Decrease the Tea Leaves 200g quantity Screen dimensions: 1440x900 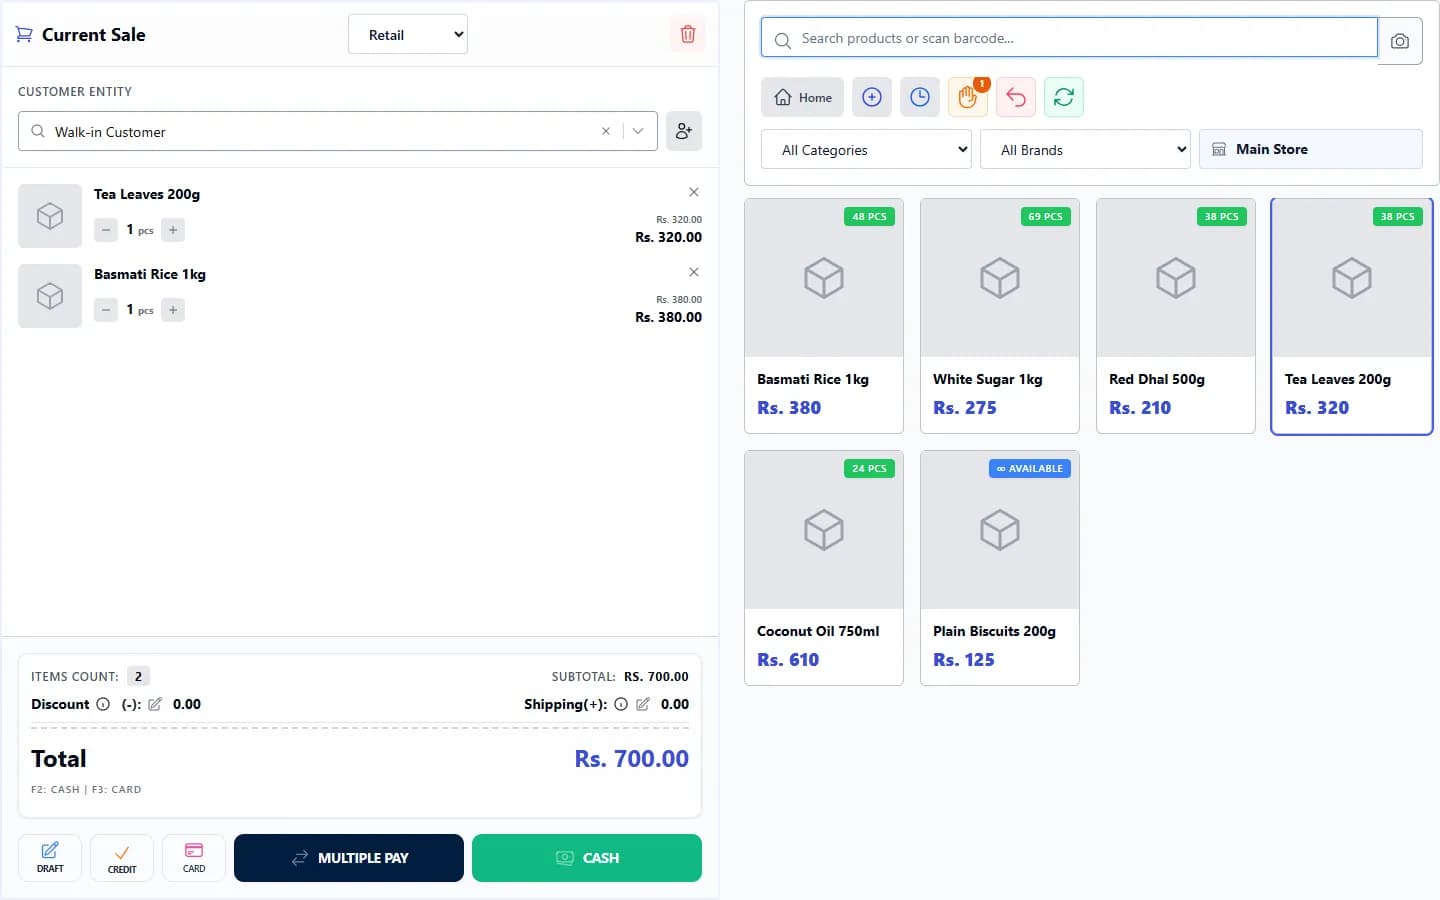click(106, 230)
